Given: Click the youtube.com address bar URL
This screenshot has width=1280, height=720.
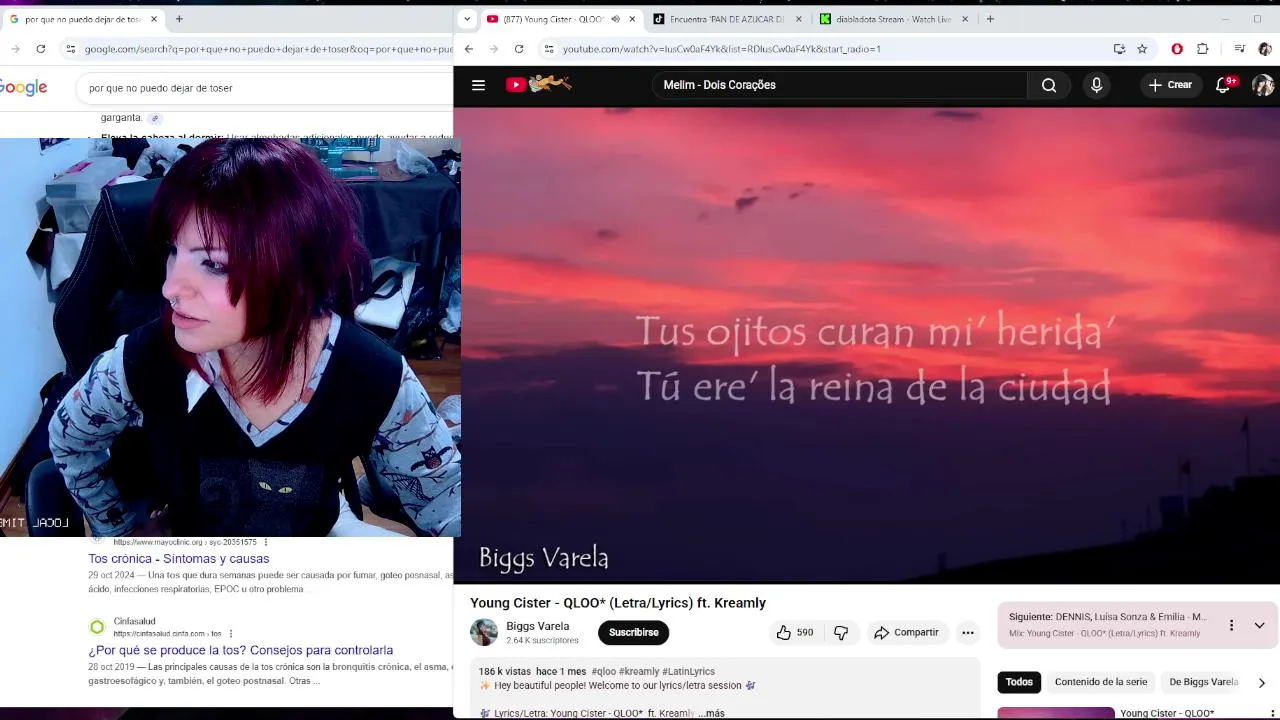Looking at the screenshot, I should click(x=721, y=48).
